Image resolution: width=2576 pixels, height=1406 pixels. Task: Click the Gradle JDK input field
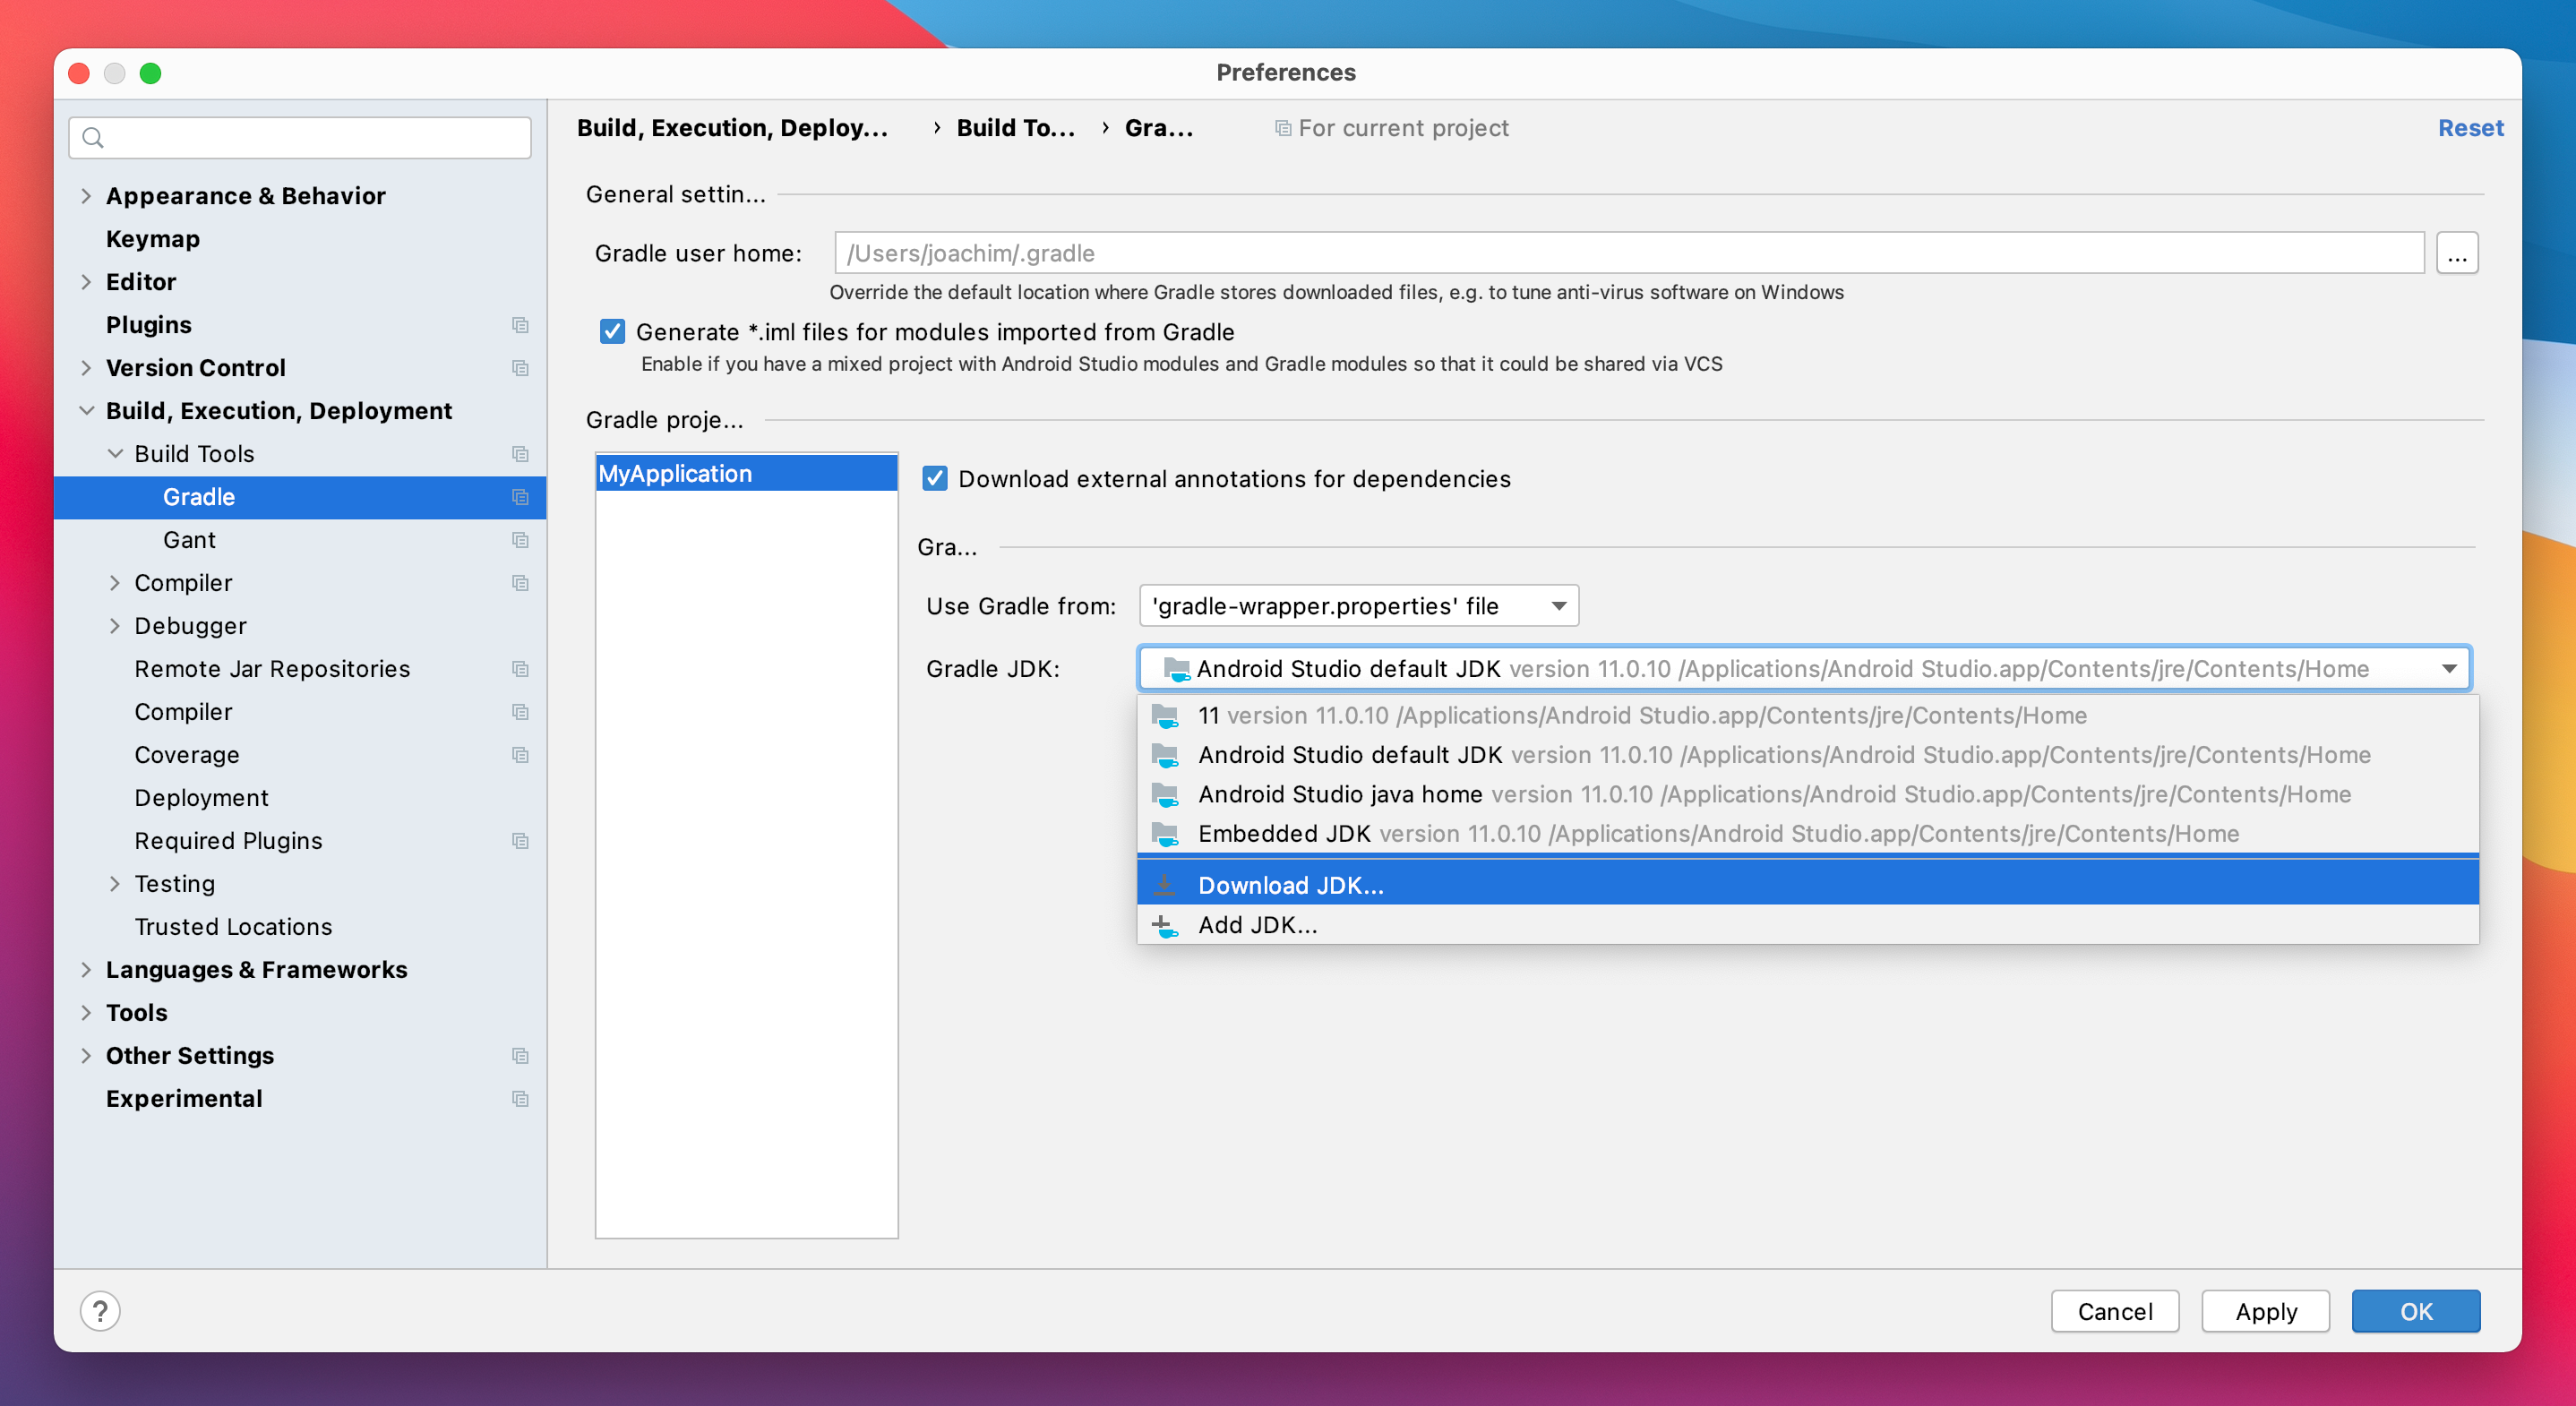[x=1804, y=668]
